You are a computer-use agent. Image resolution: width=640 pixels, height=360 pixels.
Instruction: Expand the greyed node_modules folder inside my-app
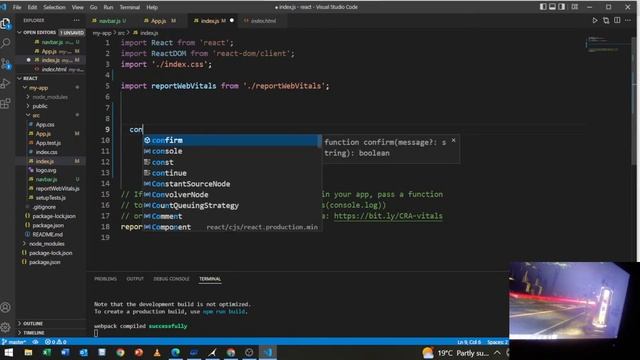click(50, 97)
